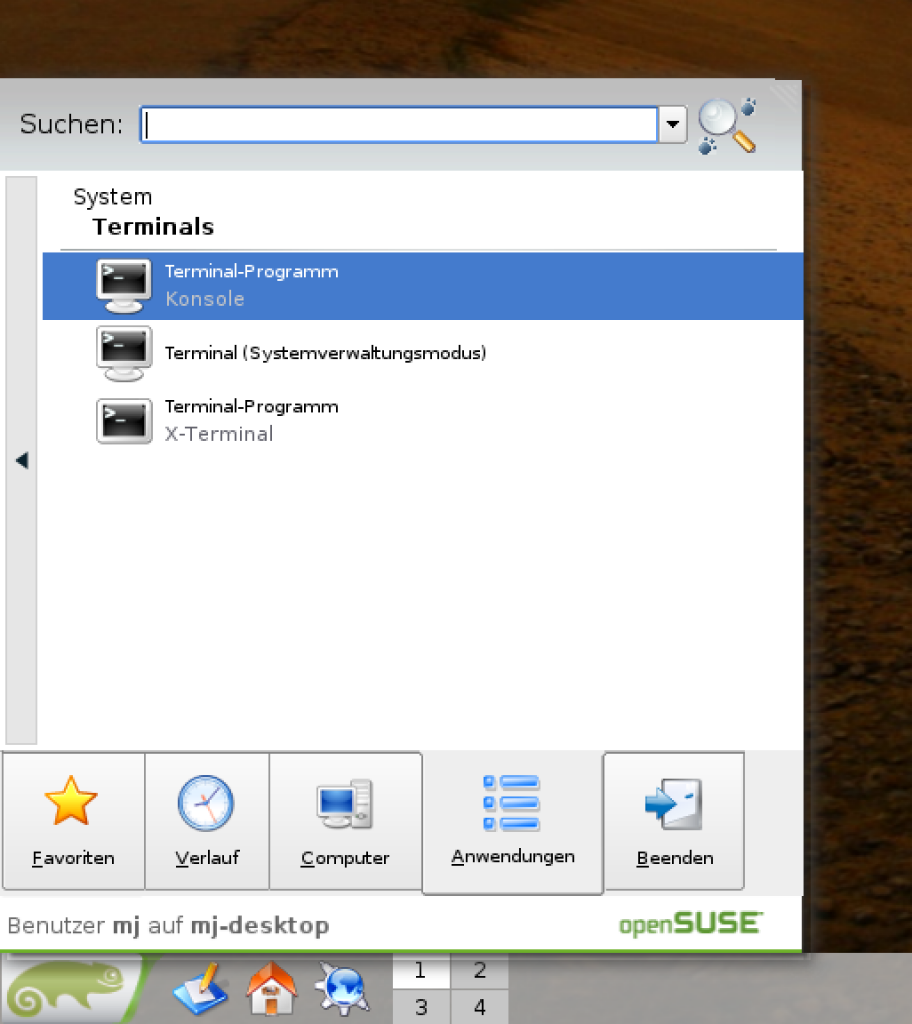Open Terminal (Systemverwaltungsmodus) entry
Image resolution: width=912 pixels, height=1024 pixels.
tap(423, 353)
